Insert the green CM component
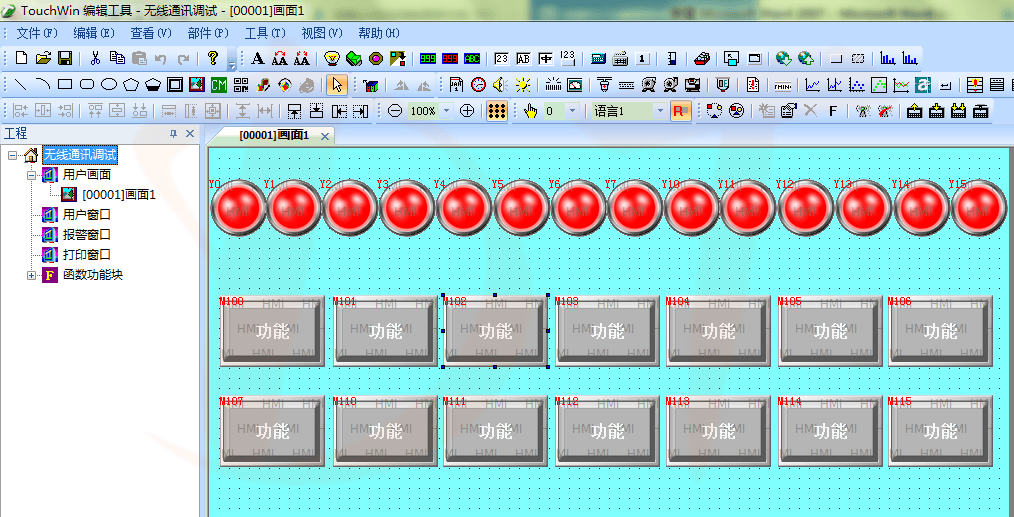 coord(219,85)
